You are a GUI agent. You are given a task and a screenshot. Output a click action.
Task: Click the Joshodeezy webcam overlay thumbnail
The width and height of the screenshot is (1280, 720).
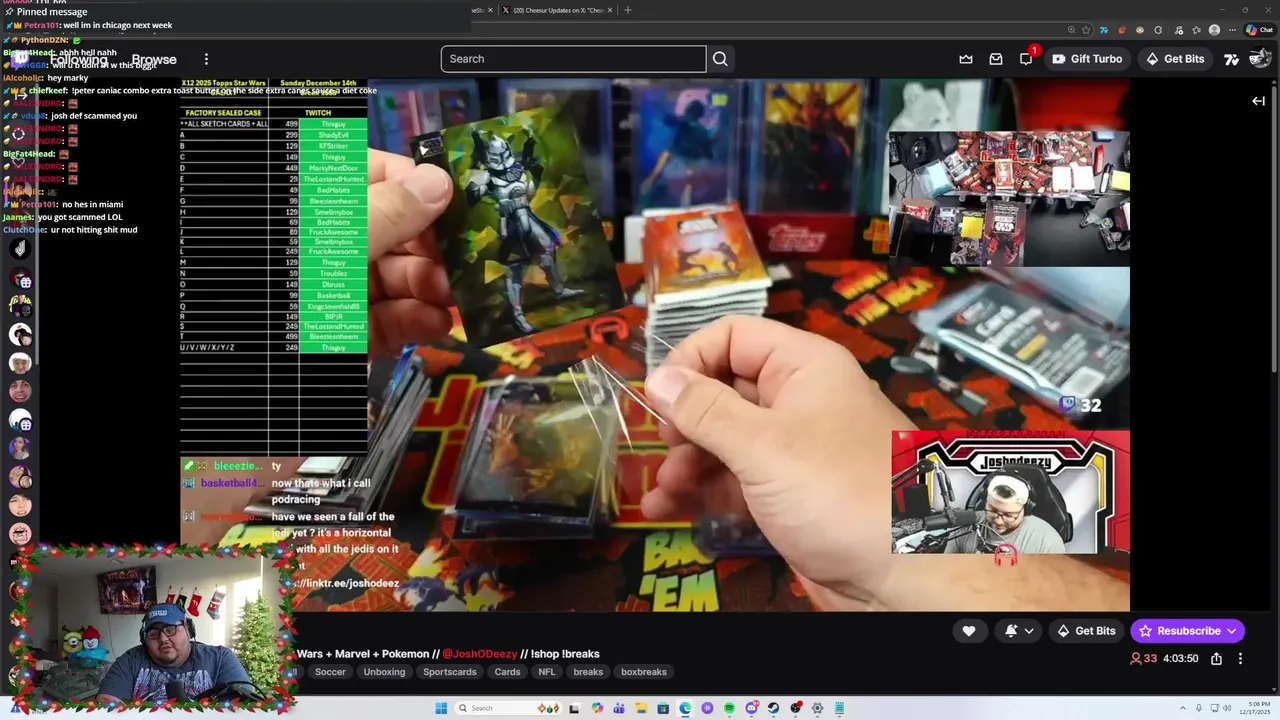[1010, 492]
